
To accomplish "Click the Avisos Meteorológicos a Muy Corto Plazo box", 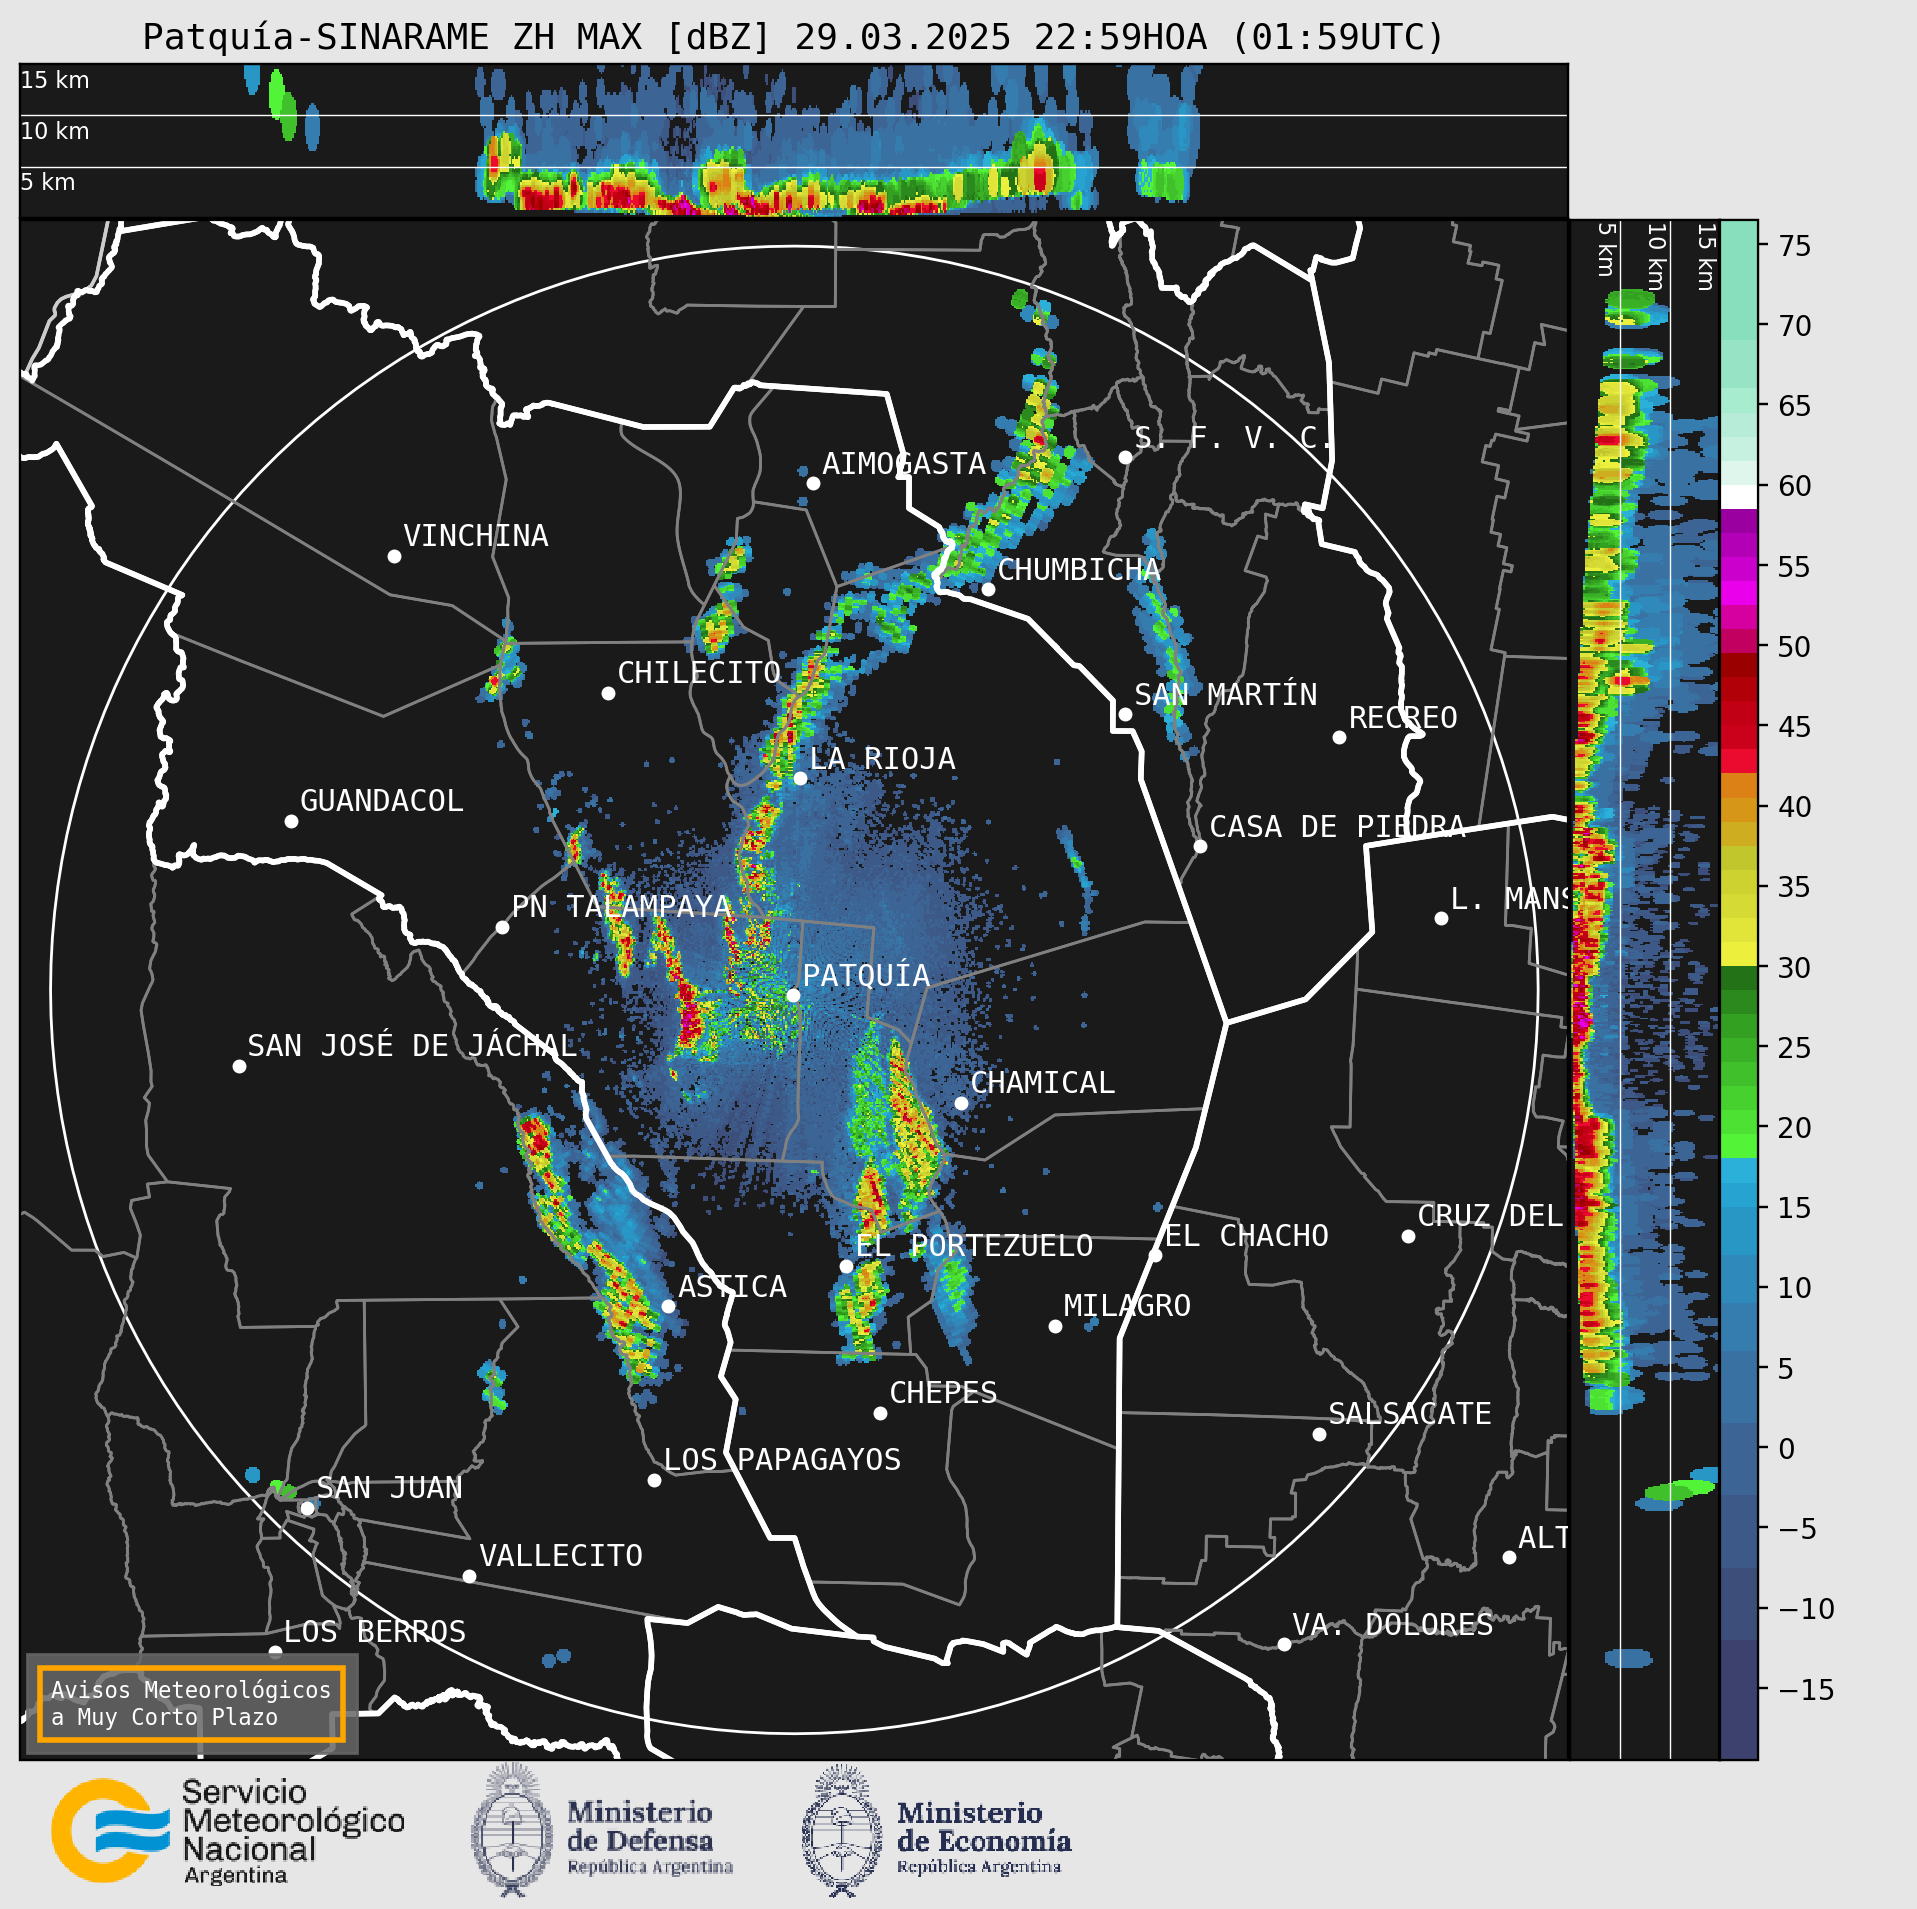I will (191, 1704).
